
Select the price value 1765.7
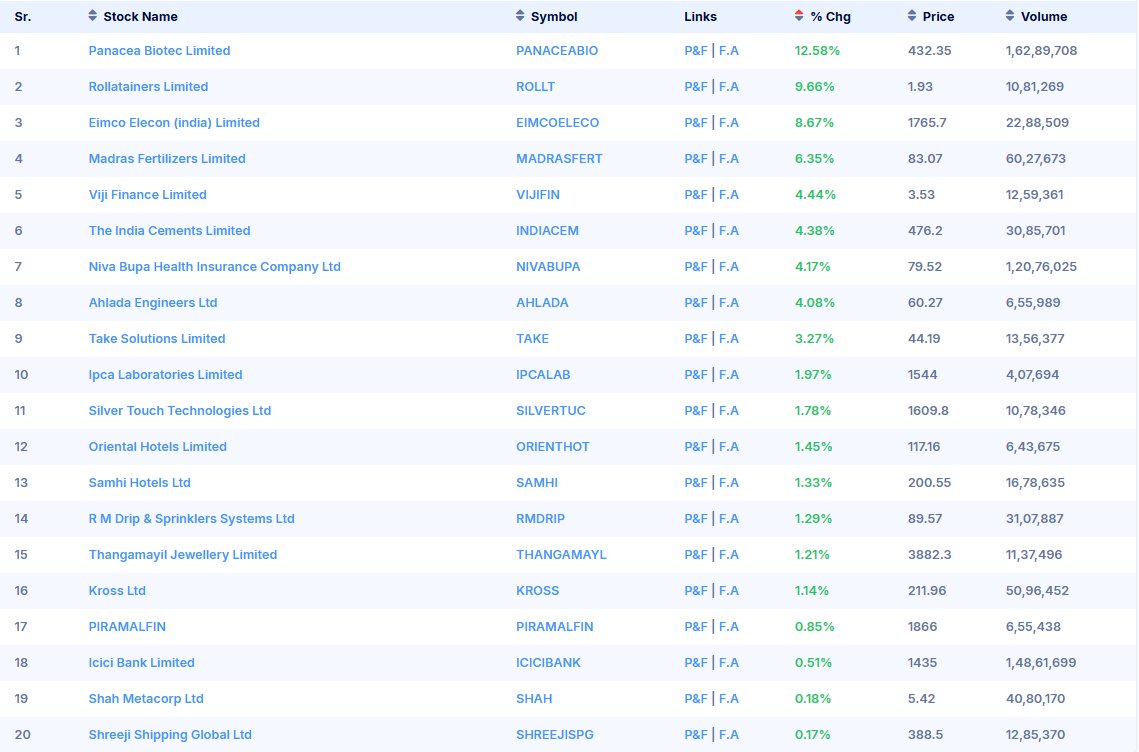[927, 123]
